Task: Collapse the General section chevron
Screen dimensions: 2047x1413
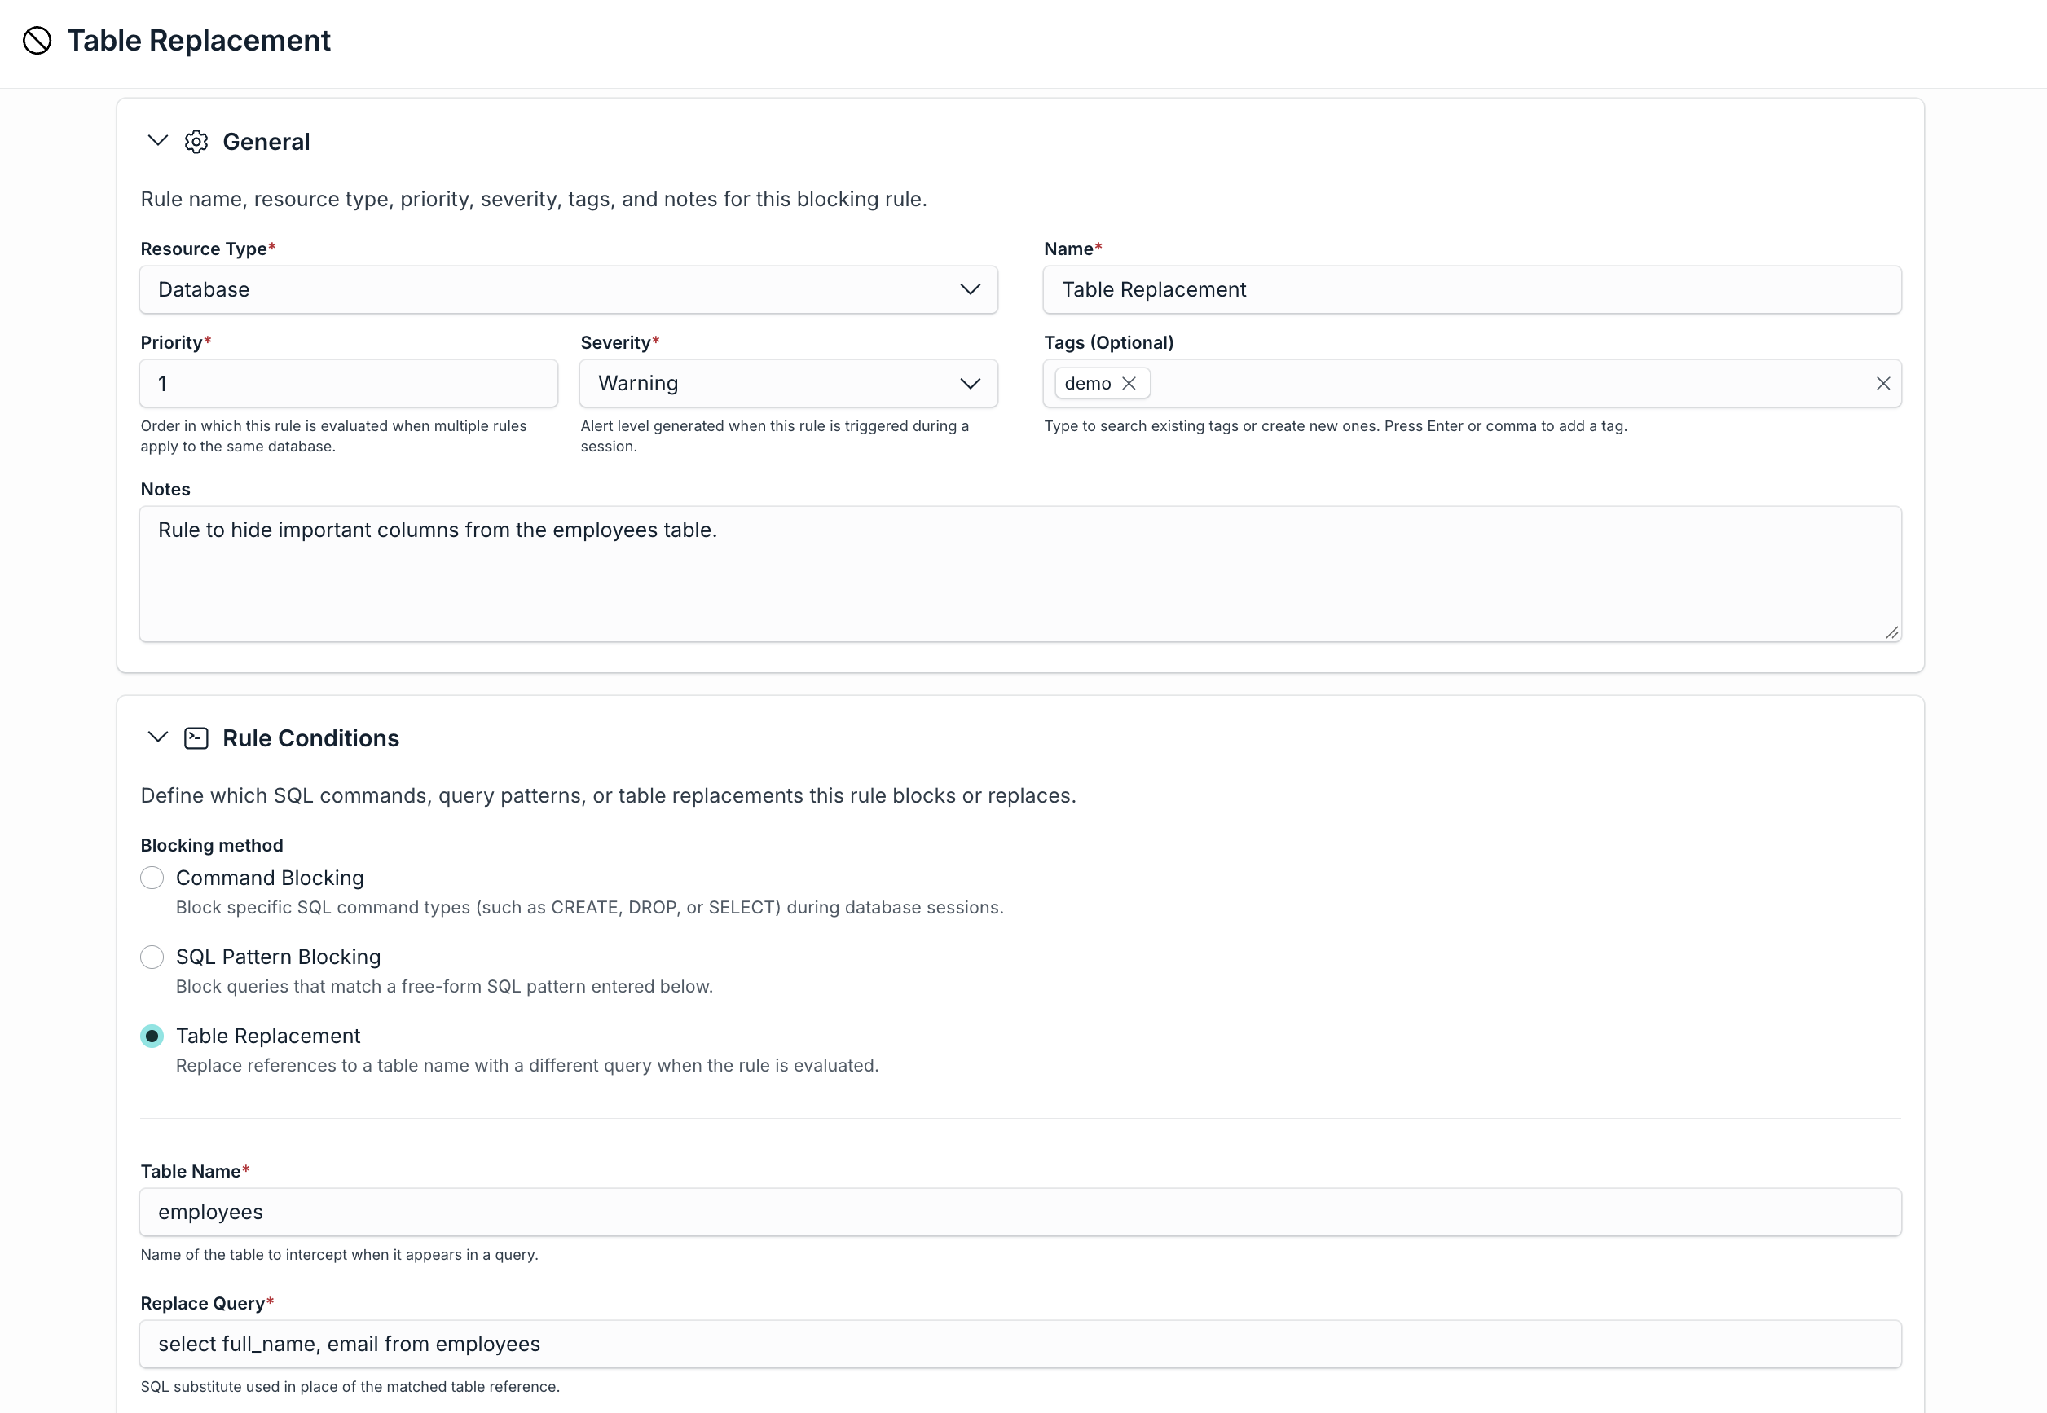Action: pyautogui.click(x=157, y=141)
